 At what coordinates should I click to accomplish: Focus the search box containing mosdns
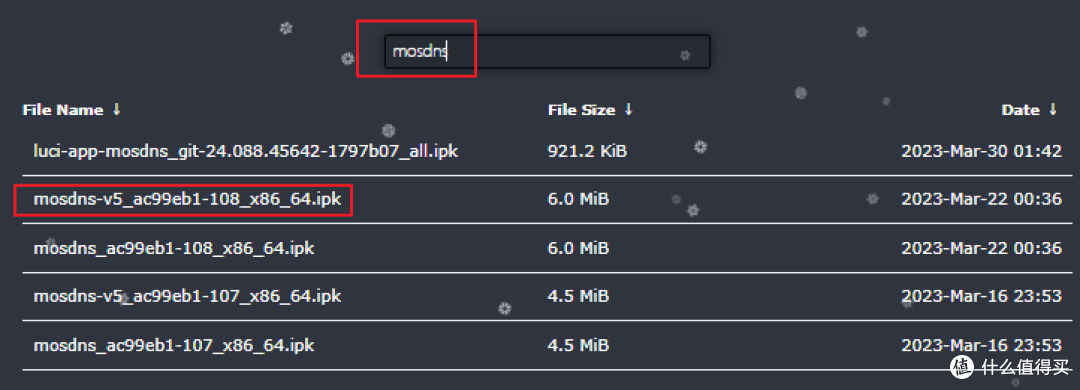coord(547,52)
